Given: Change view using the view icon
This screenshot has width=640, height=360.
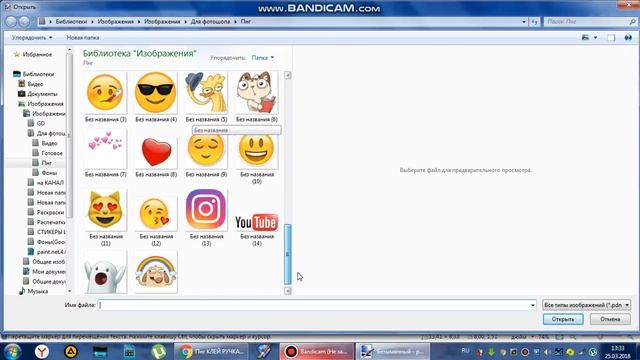Looking at the screenshot, I should coord(585,38).
